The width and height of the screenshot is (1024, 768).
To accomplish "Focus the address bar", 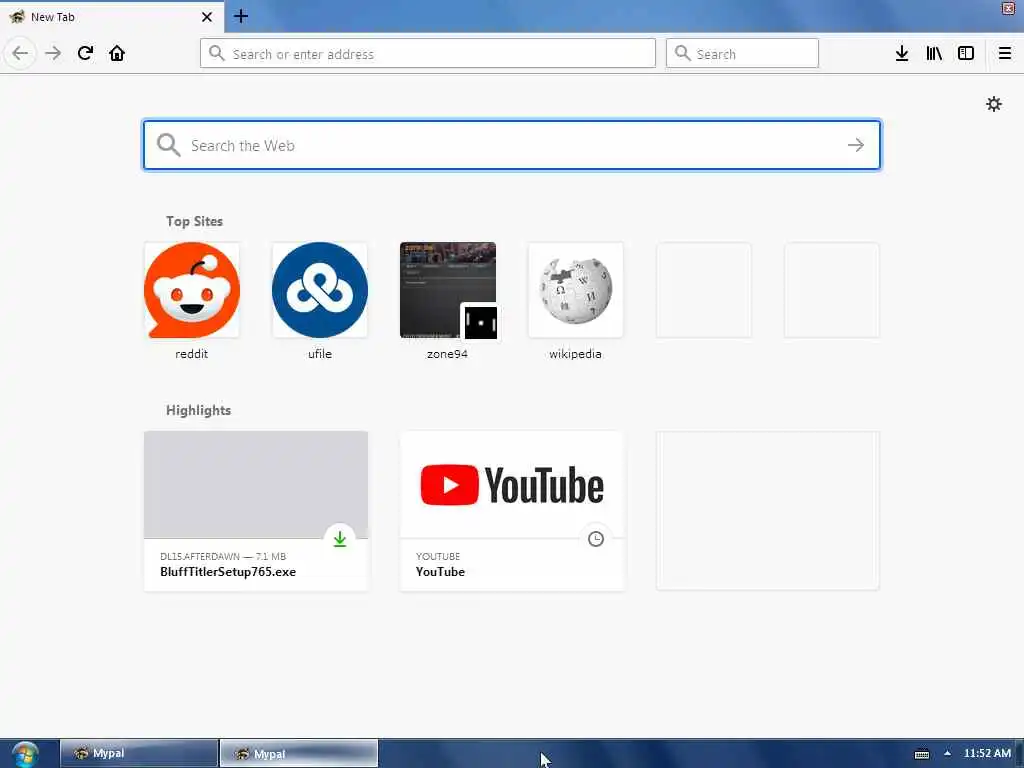I will (x=428, y=54).
